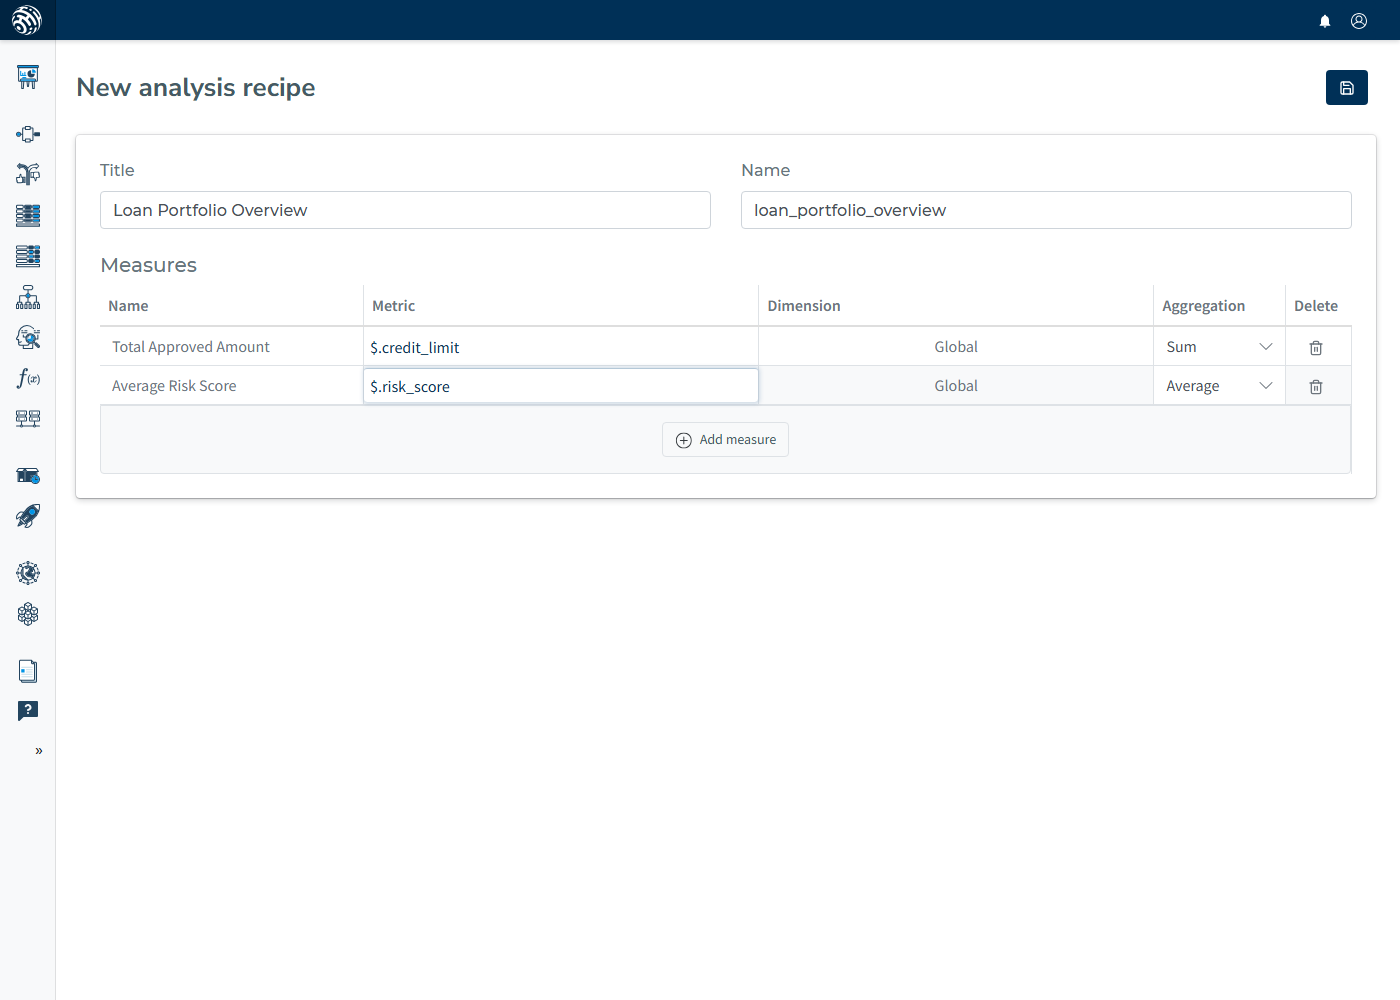Open the package with clock icon
This screenshot has width=1400, height=1000.
point(28,475)
